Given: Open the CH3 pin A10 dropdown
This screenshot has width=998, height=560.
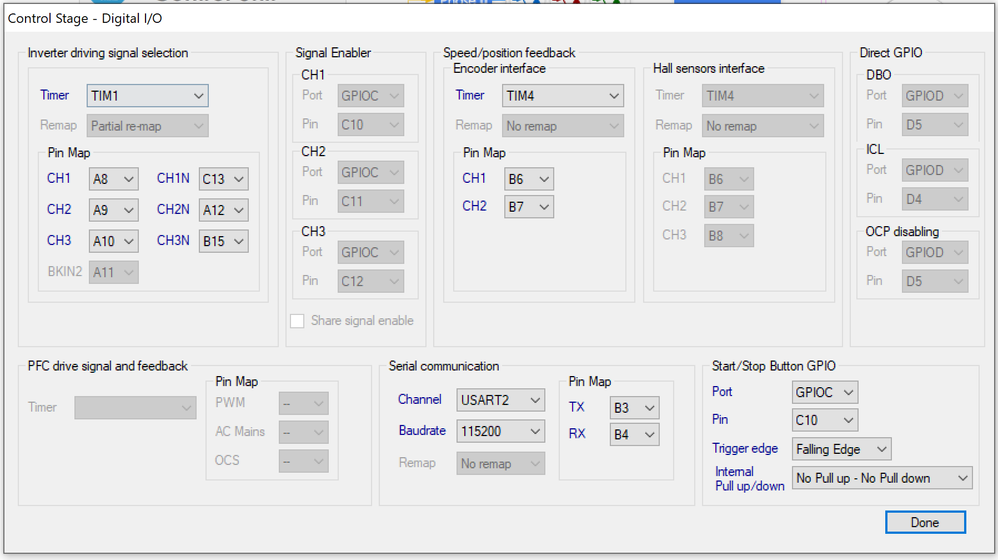Looking at the screenshot, I should coord(113,241).
